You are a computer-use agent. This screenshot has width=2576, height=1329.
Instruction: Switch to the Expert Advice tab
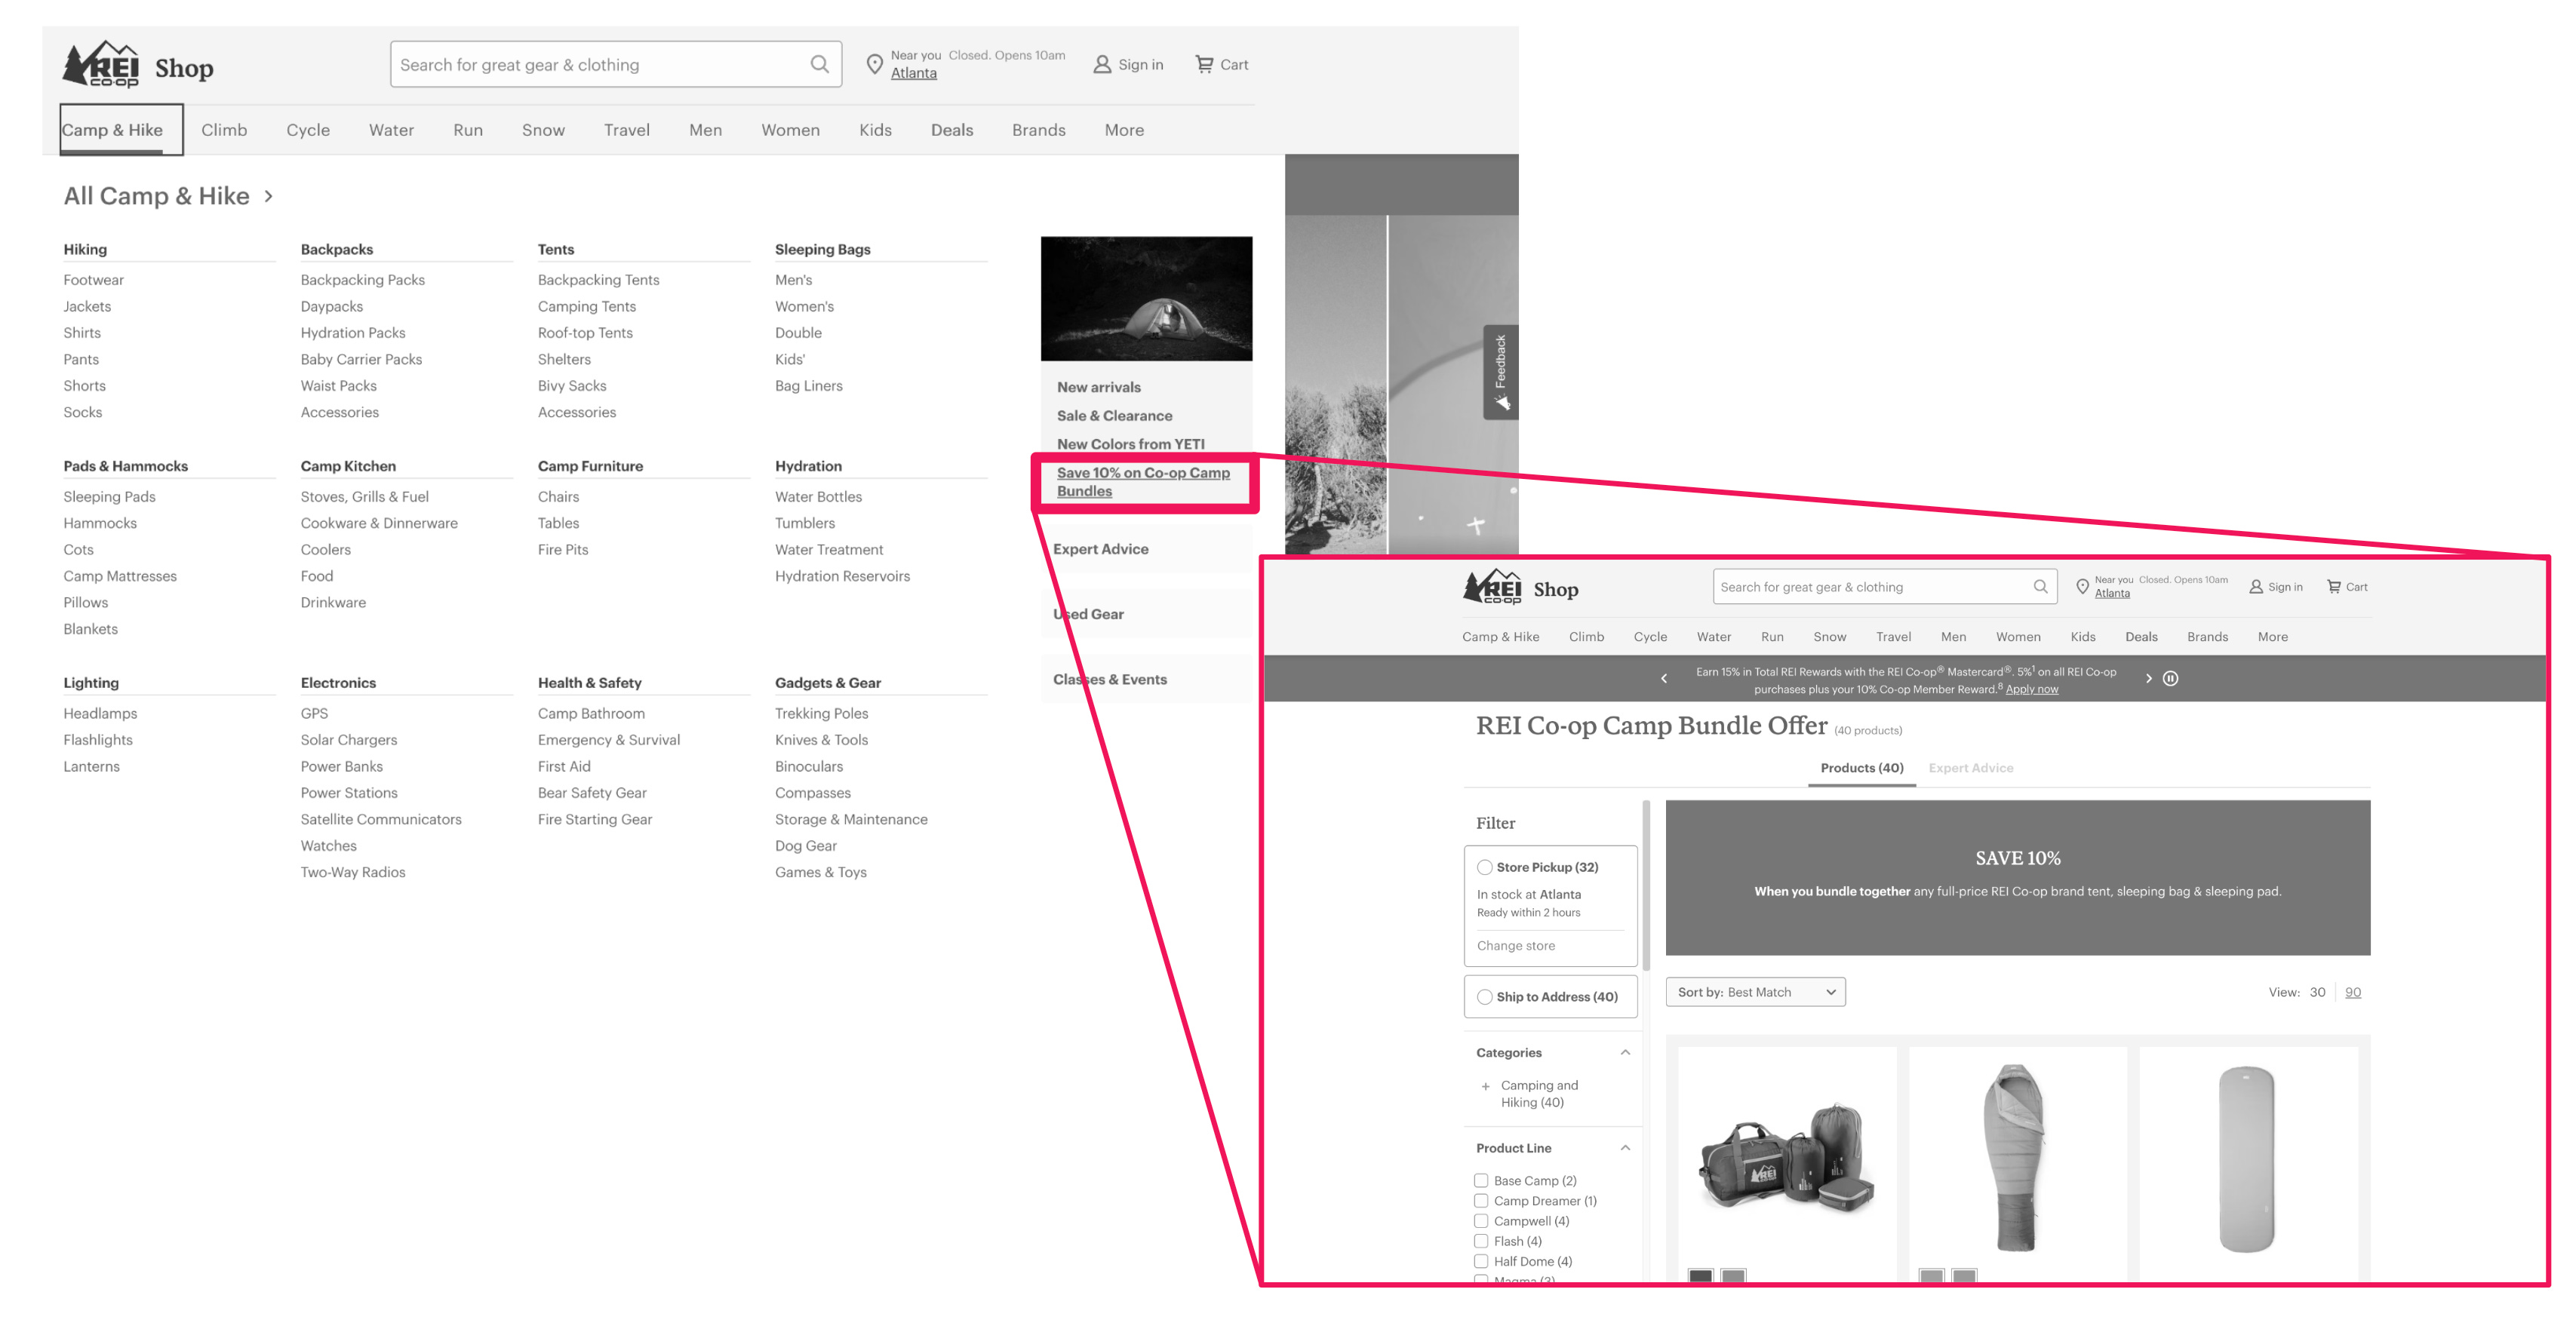(1970, 768)
